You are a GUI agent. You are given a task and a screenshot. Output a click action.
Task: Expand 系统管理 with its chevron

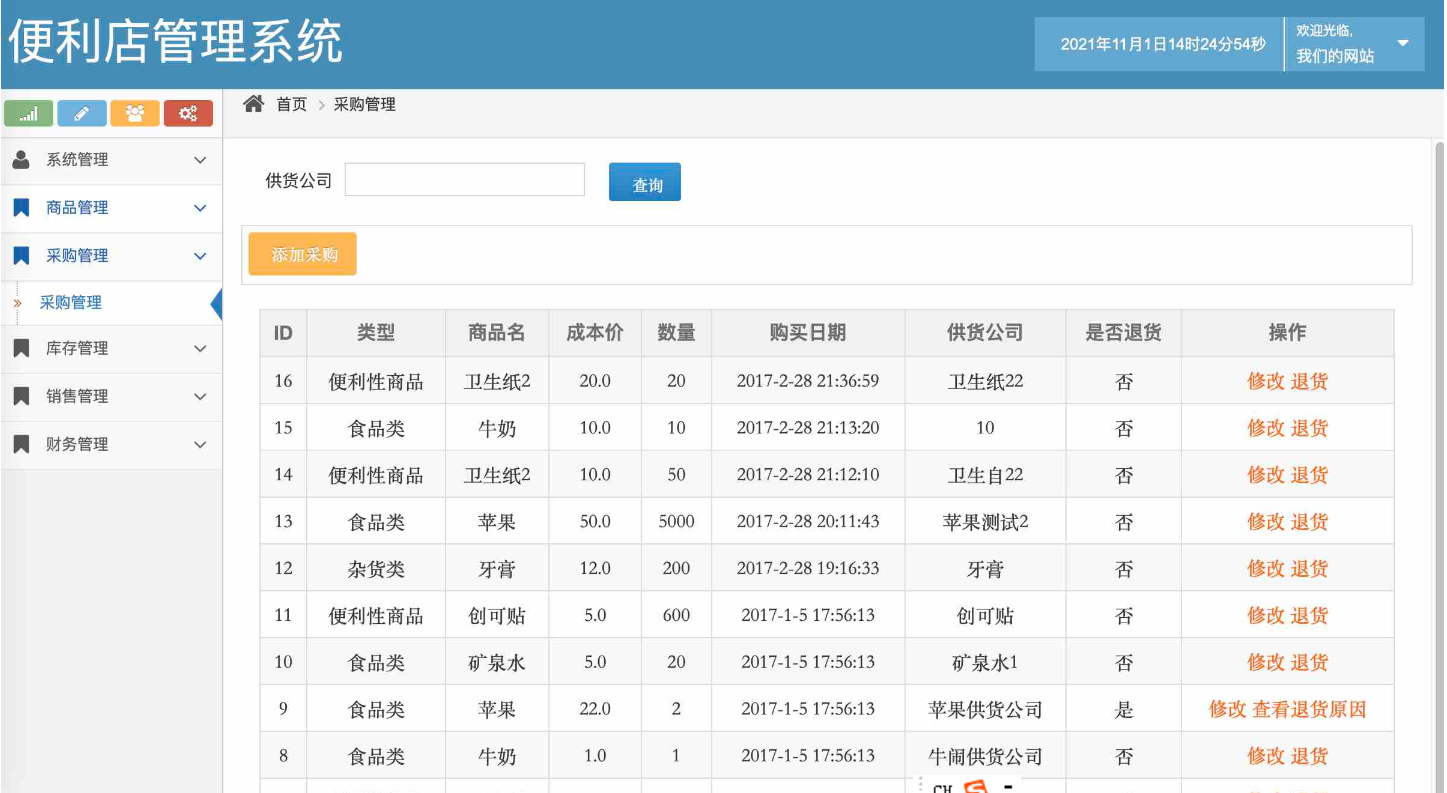pos(200,160)
